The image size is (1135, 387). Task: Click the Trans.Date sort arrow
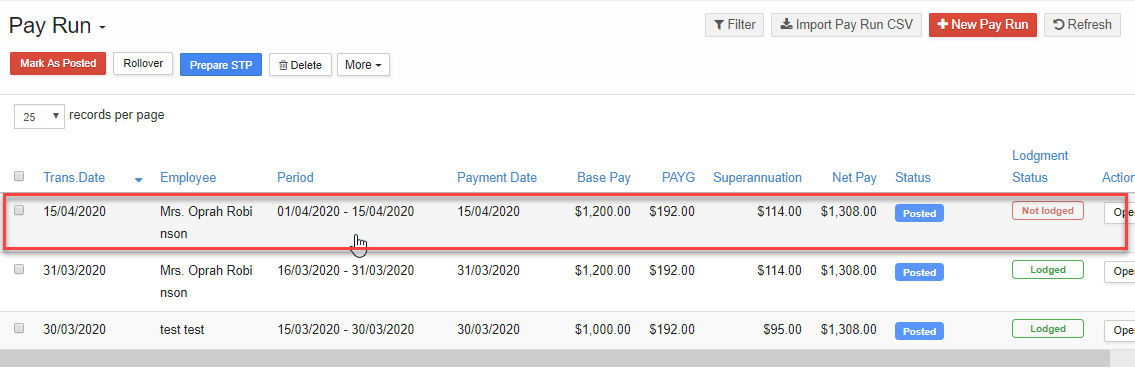[x=139, y=179]
